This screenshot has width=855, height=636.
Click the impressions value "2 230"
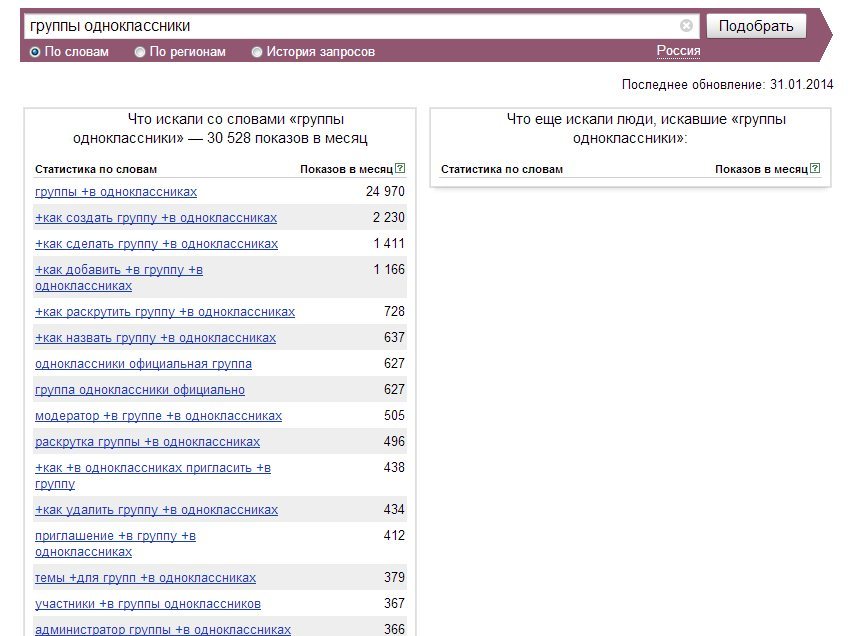tap(388, 218)
